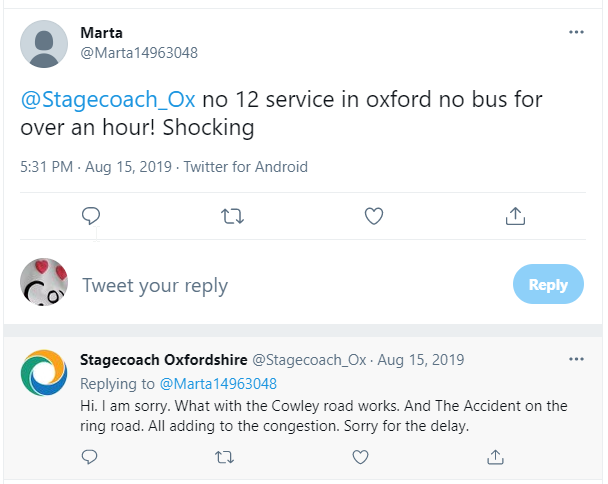
Task: Type in the Tweet your reply field
Action: coord(280,286)
